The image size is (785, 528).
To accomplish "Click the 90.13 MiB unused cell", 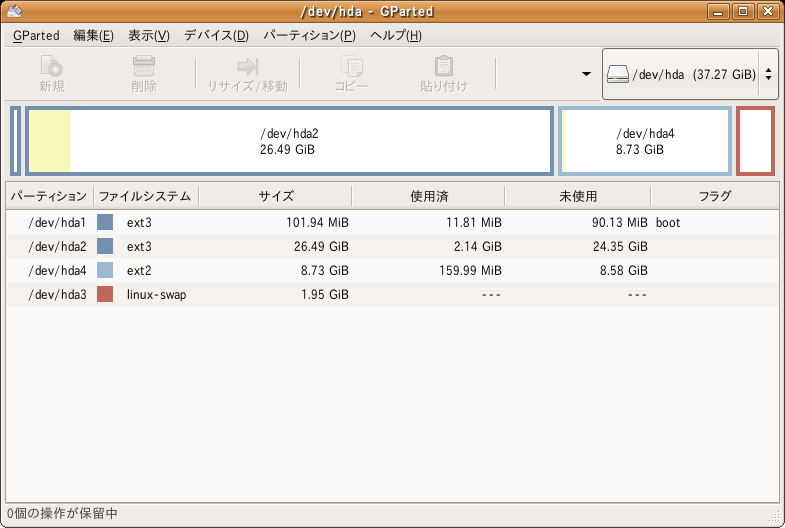I will click(619, 222).
